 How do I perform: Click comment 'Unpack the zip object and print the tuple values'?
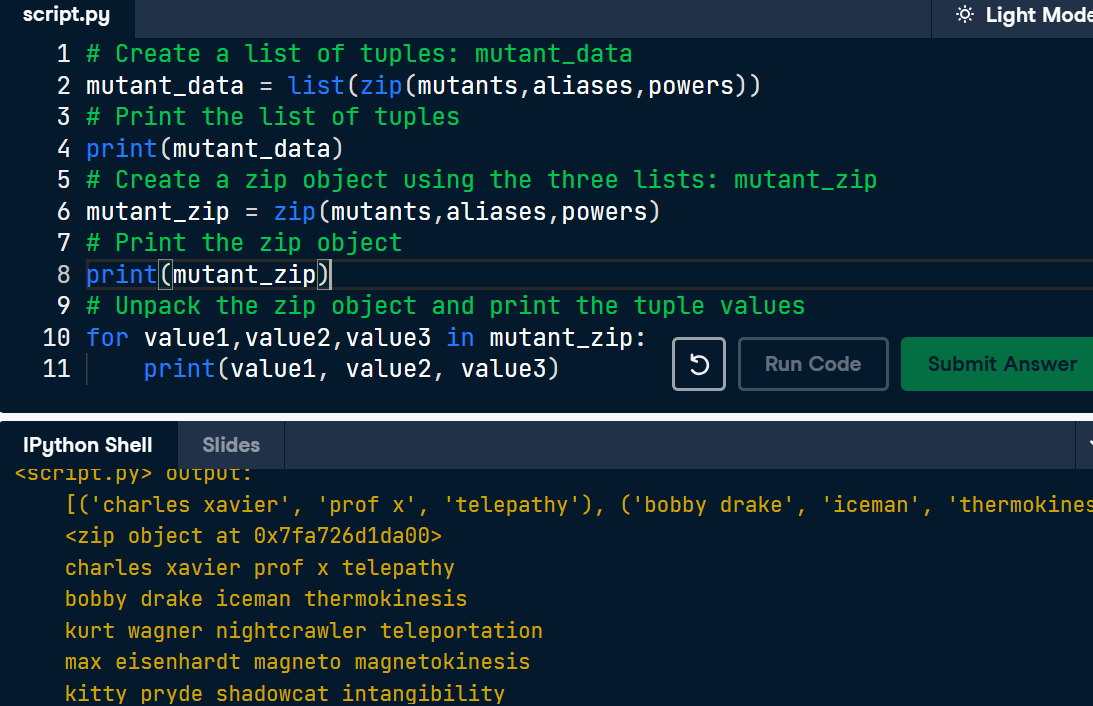point(445,306)
